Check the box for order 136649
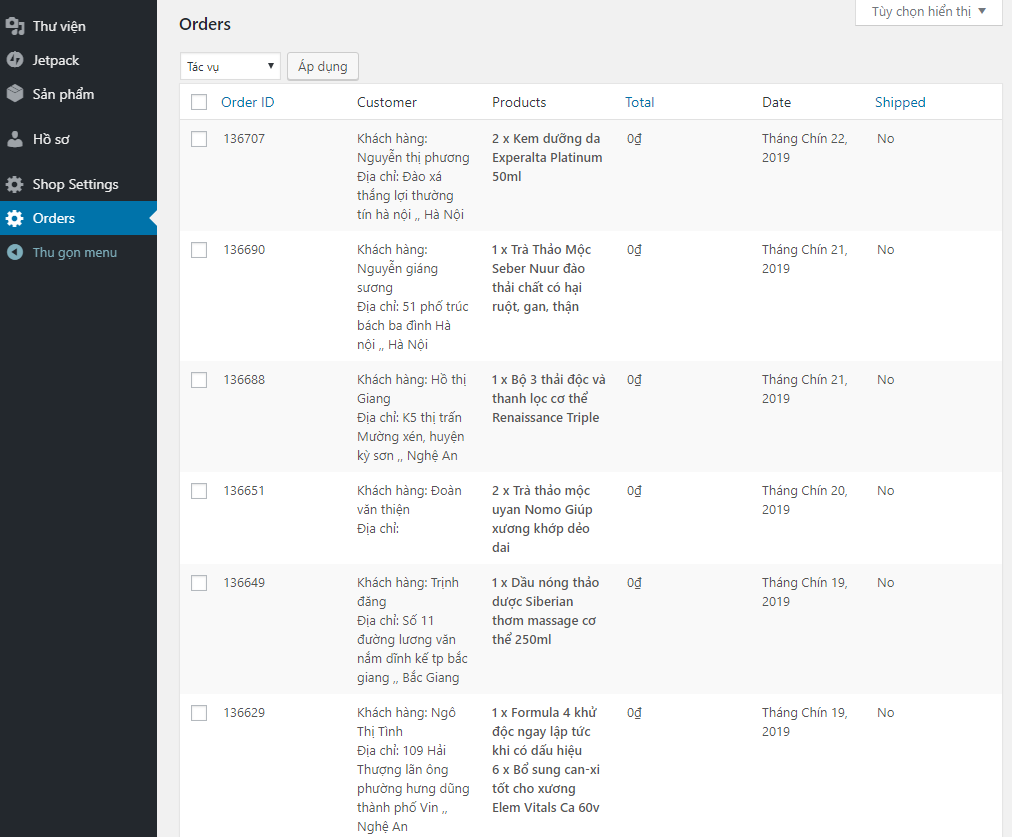 point(199,583)
